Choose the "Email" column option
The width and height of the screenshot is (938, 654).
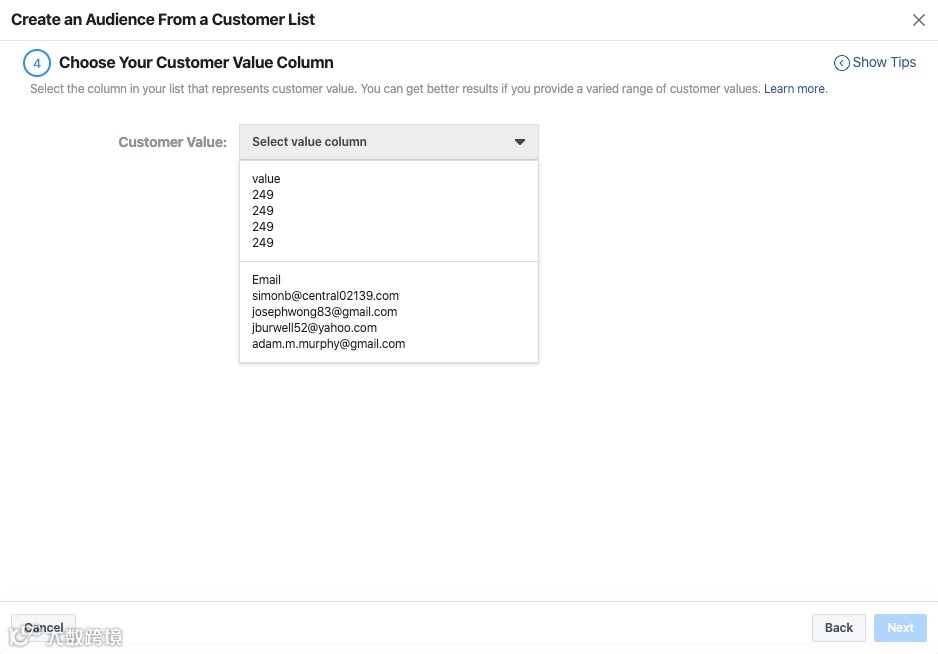[266, 280]
